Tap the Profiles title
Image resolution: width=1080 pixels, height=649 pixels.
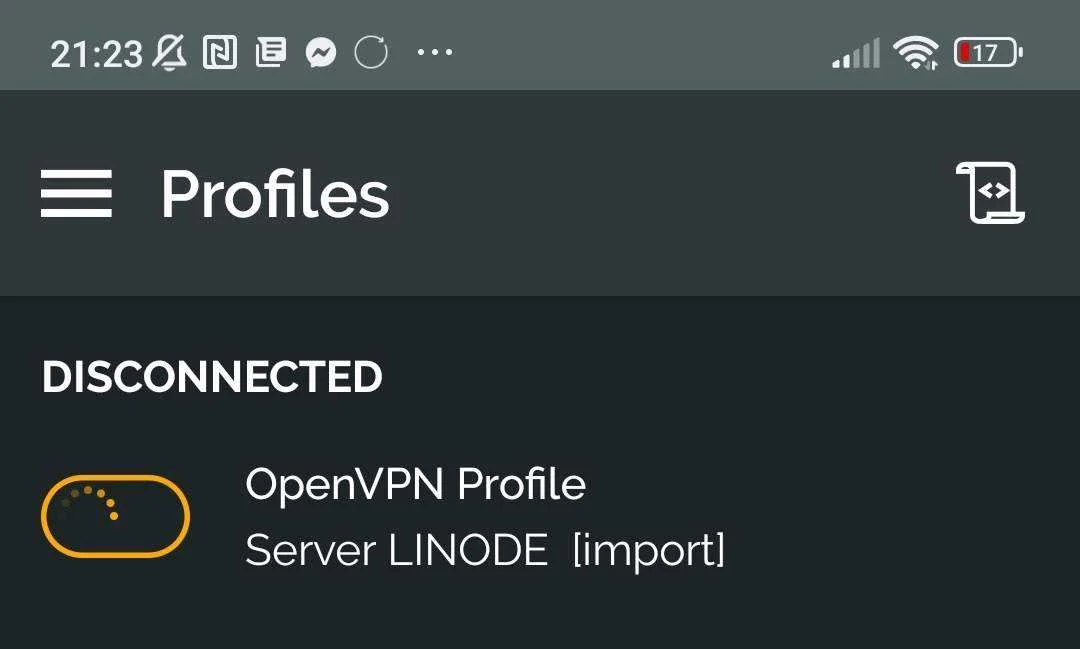pyautogui.click(x=276, y=195)
